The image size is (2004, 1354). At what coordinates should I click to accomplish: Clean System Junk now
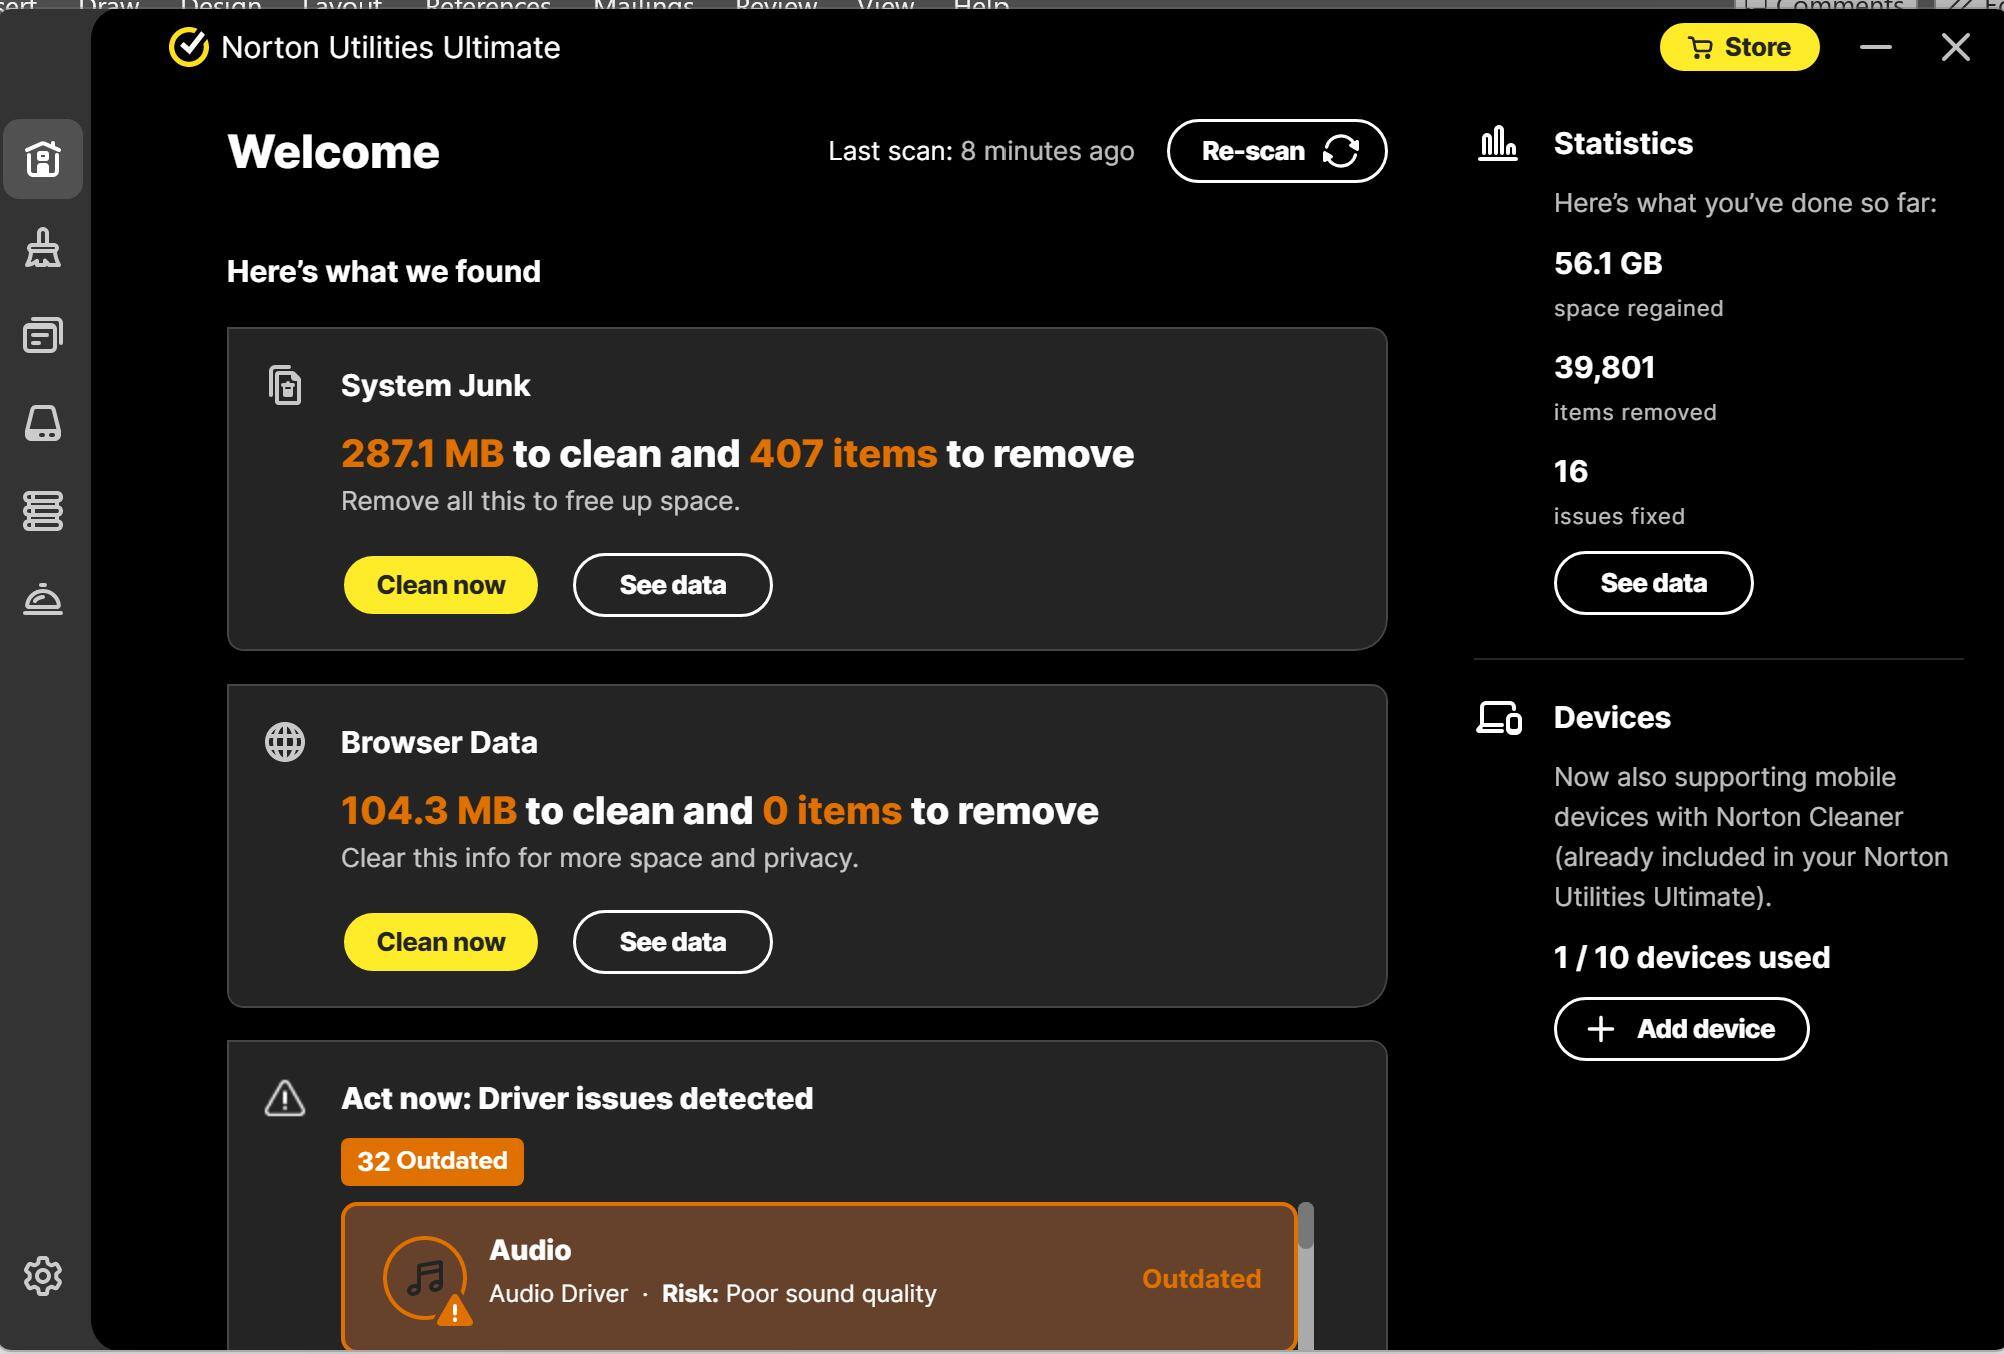(x=441, y=585)
